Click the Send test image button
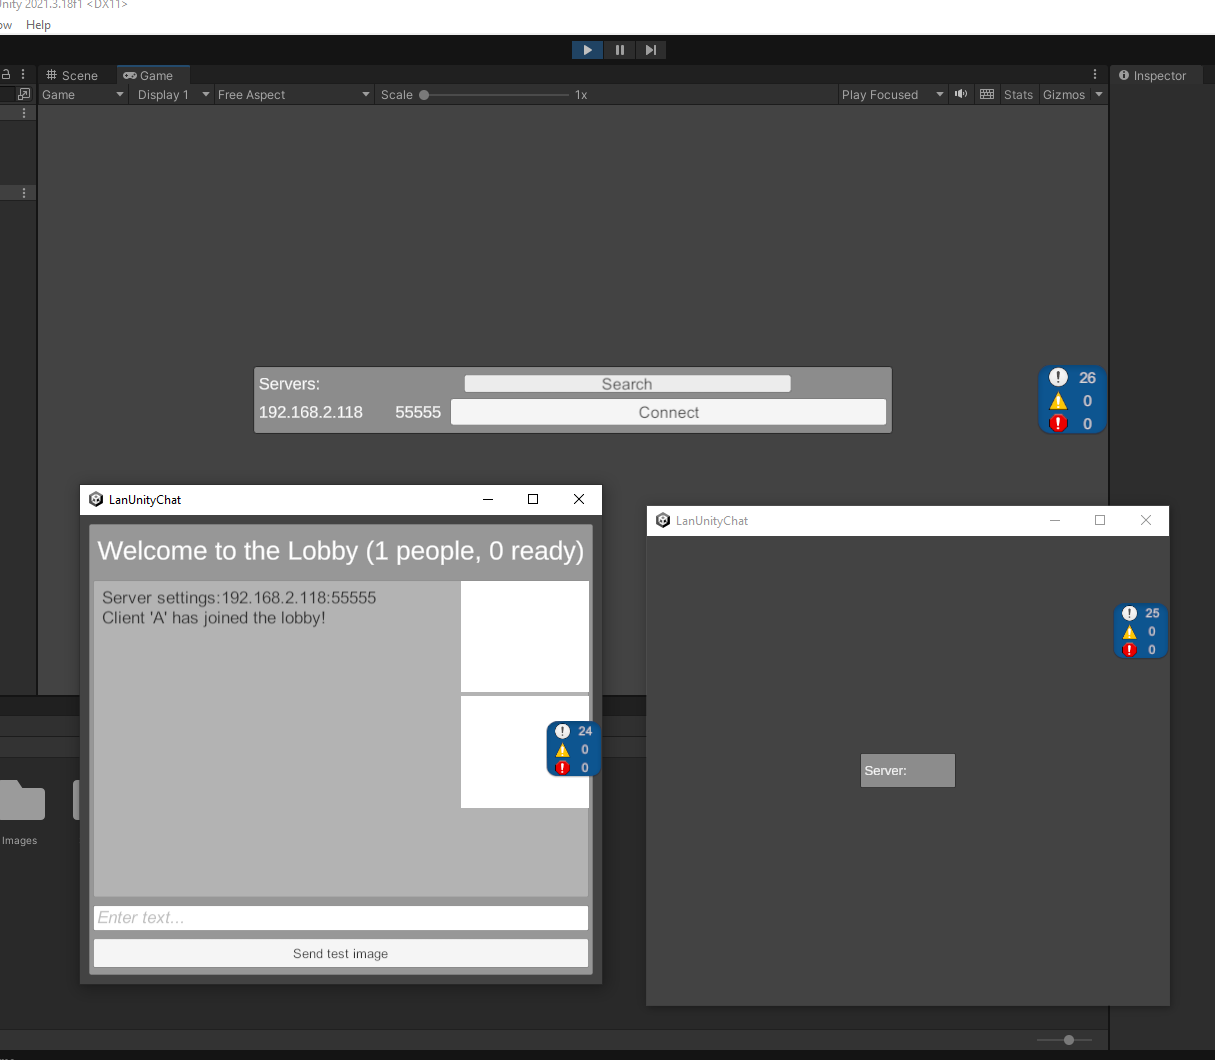This screenshot has height=1060, width=1215. point(340,954)
